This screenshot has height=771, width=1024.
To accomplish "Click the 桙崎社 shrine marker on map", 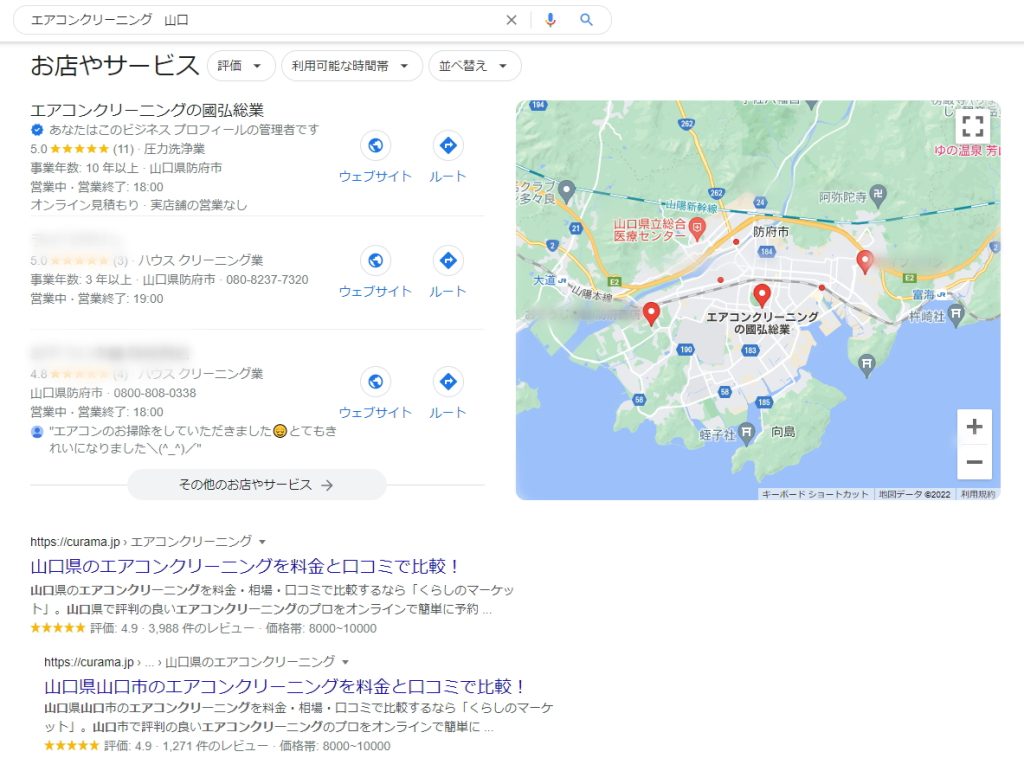I will click(x=955, y=315).
